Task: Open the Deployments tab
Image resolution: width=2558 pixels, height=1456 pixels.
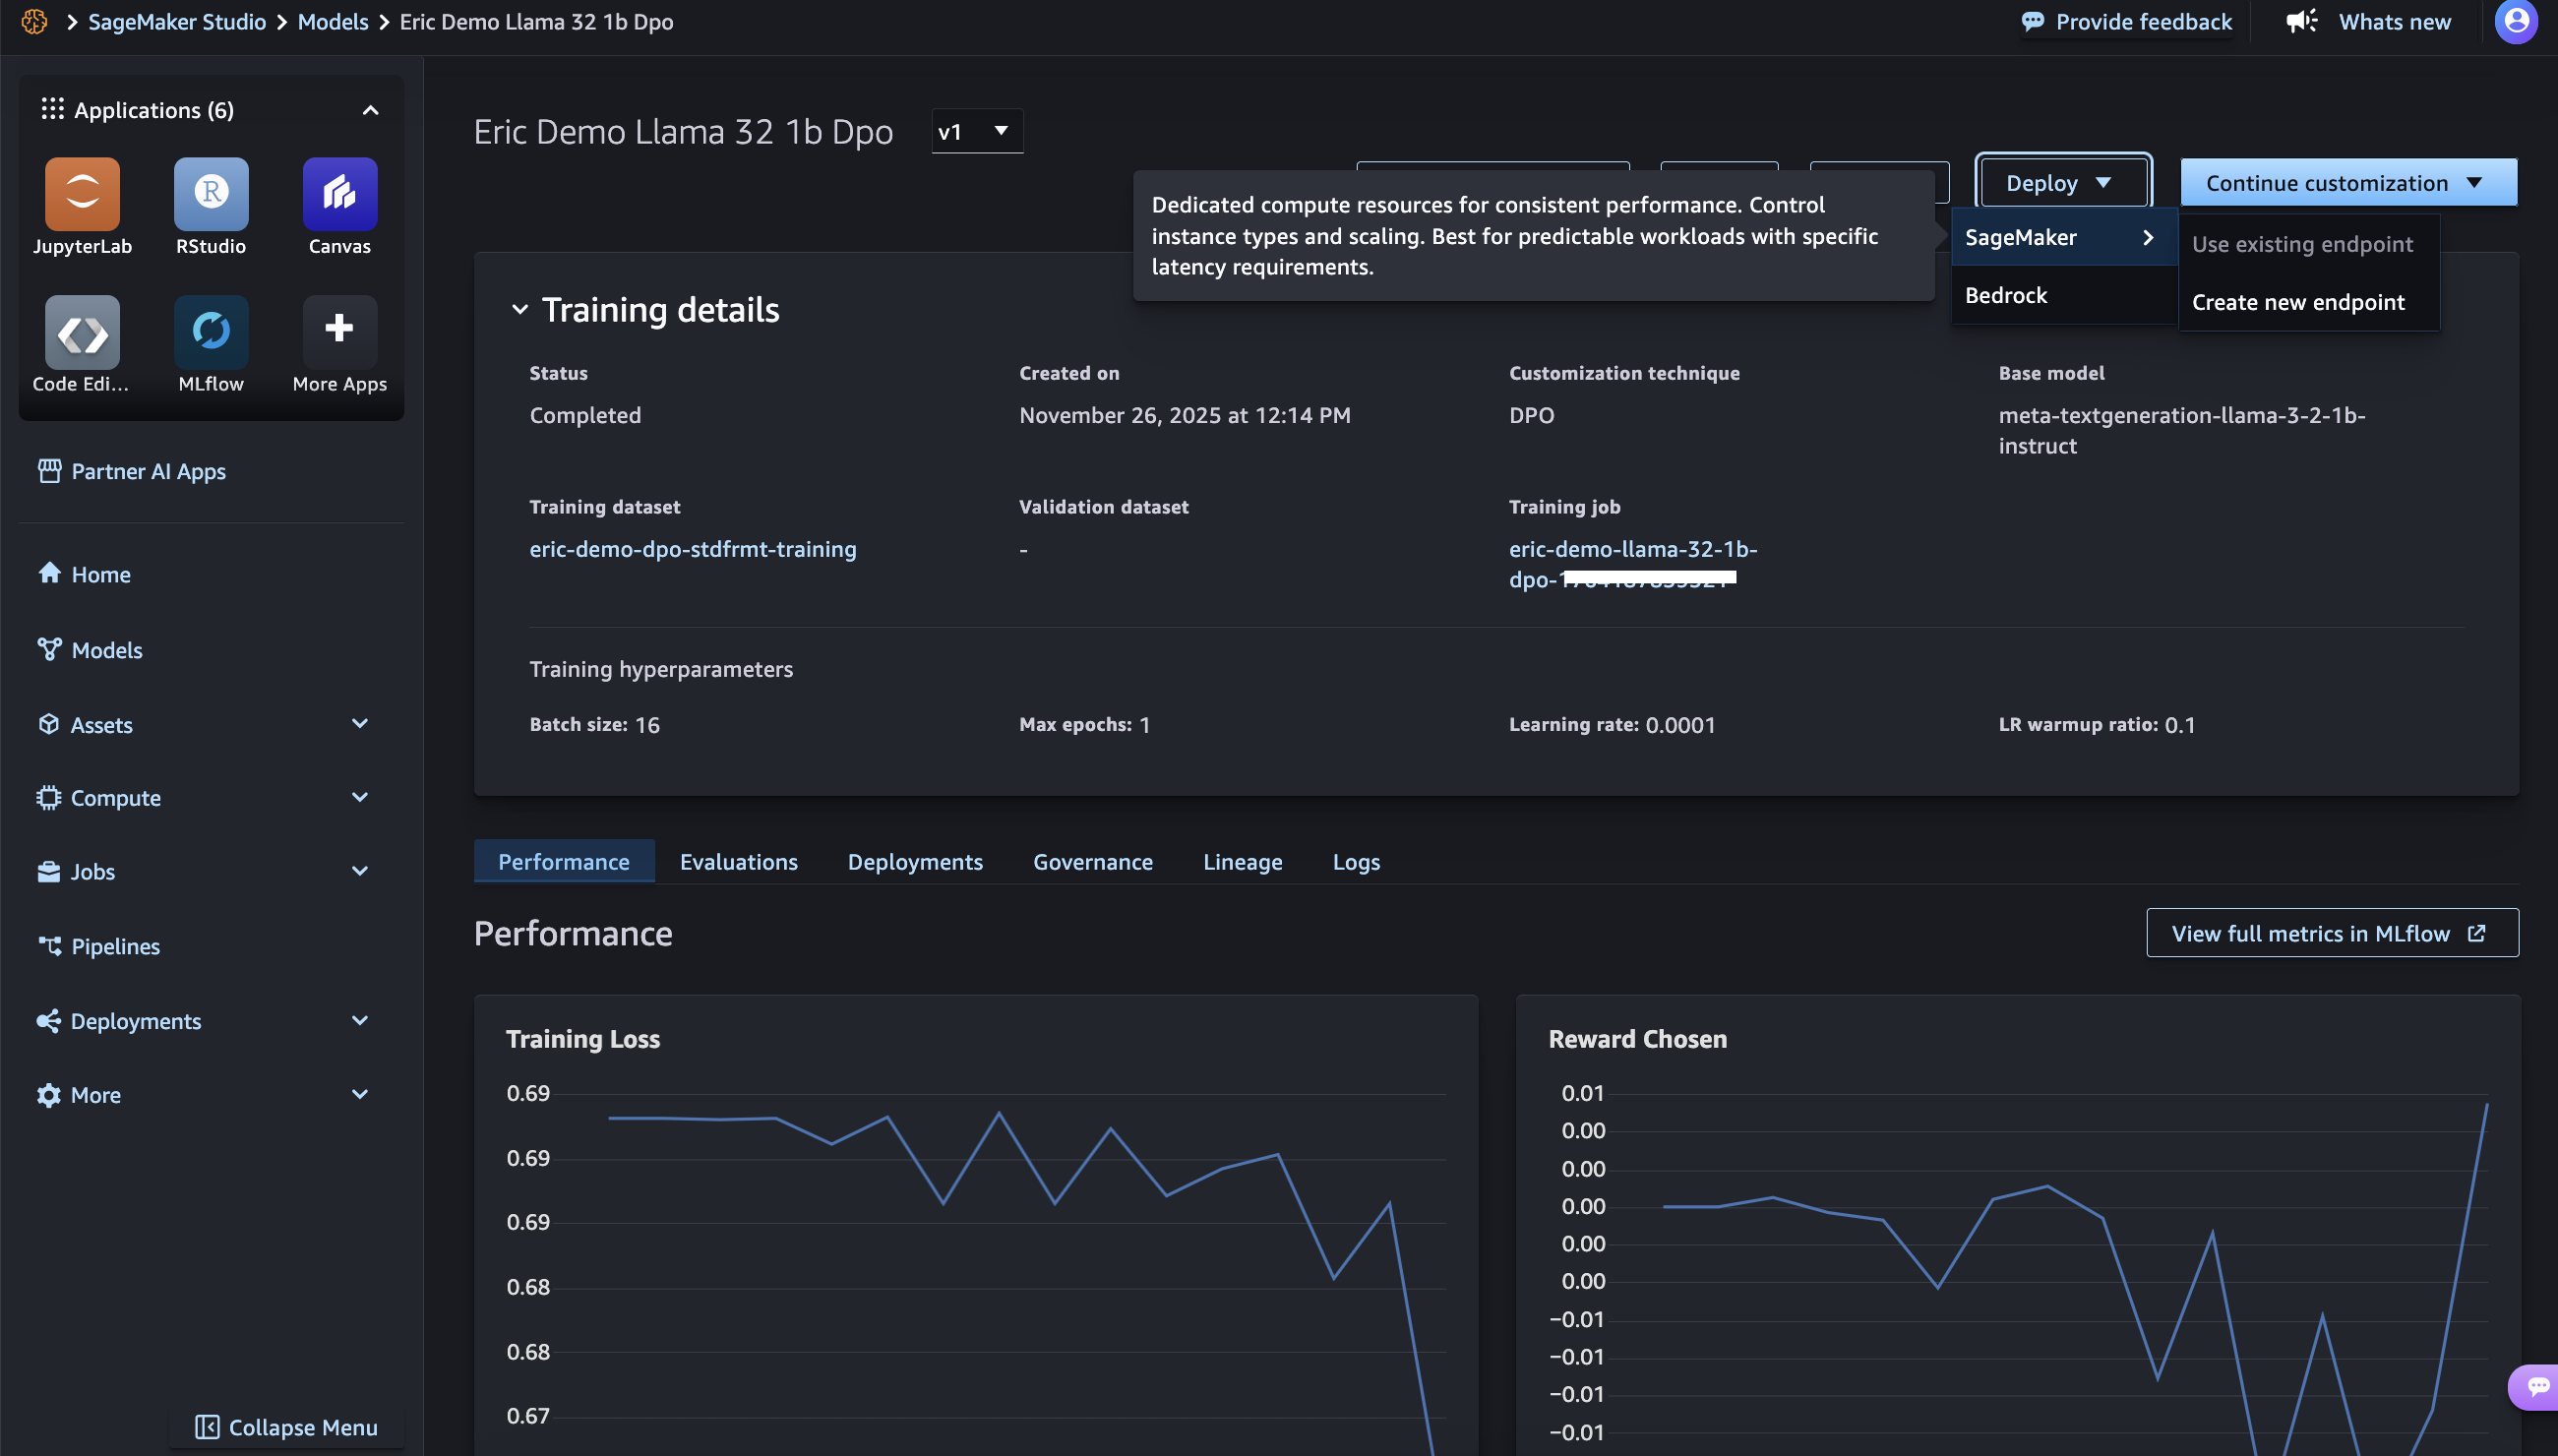Action: point(915,861)
